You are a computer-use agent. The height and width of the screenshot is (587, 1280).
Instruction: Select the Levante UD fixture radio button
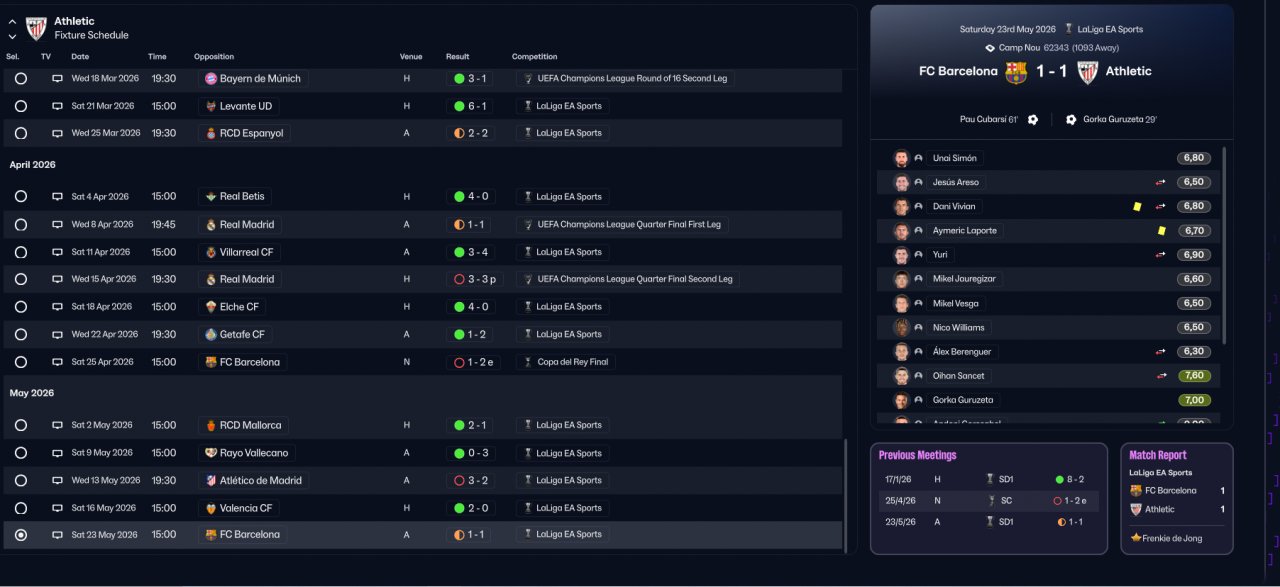coord(20,106)
